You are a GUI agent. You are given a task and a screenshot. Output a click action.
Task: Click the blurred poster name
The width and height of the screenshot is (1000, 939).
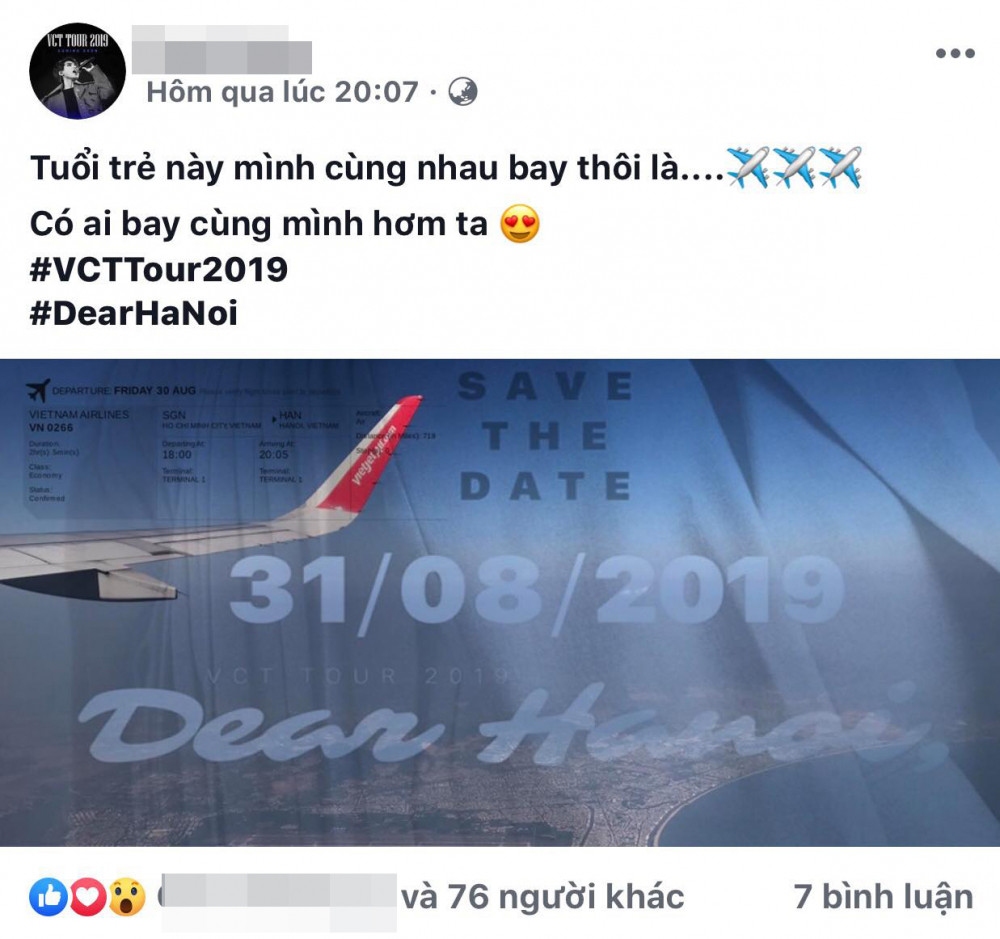pyautogui.click(x=222, y=50)
